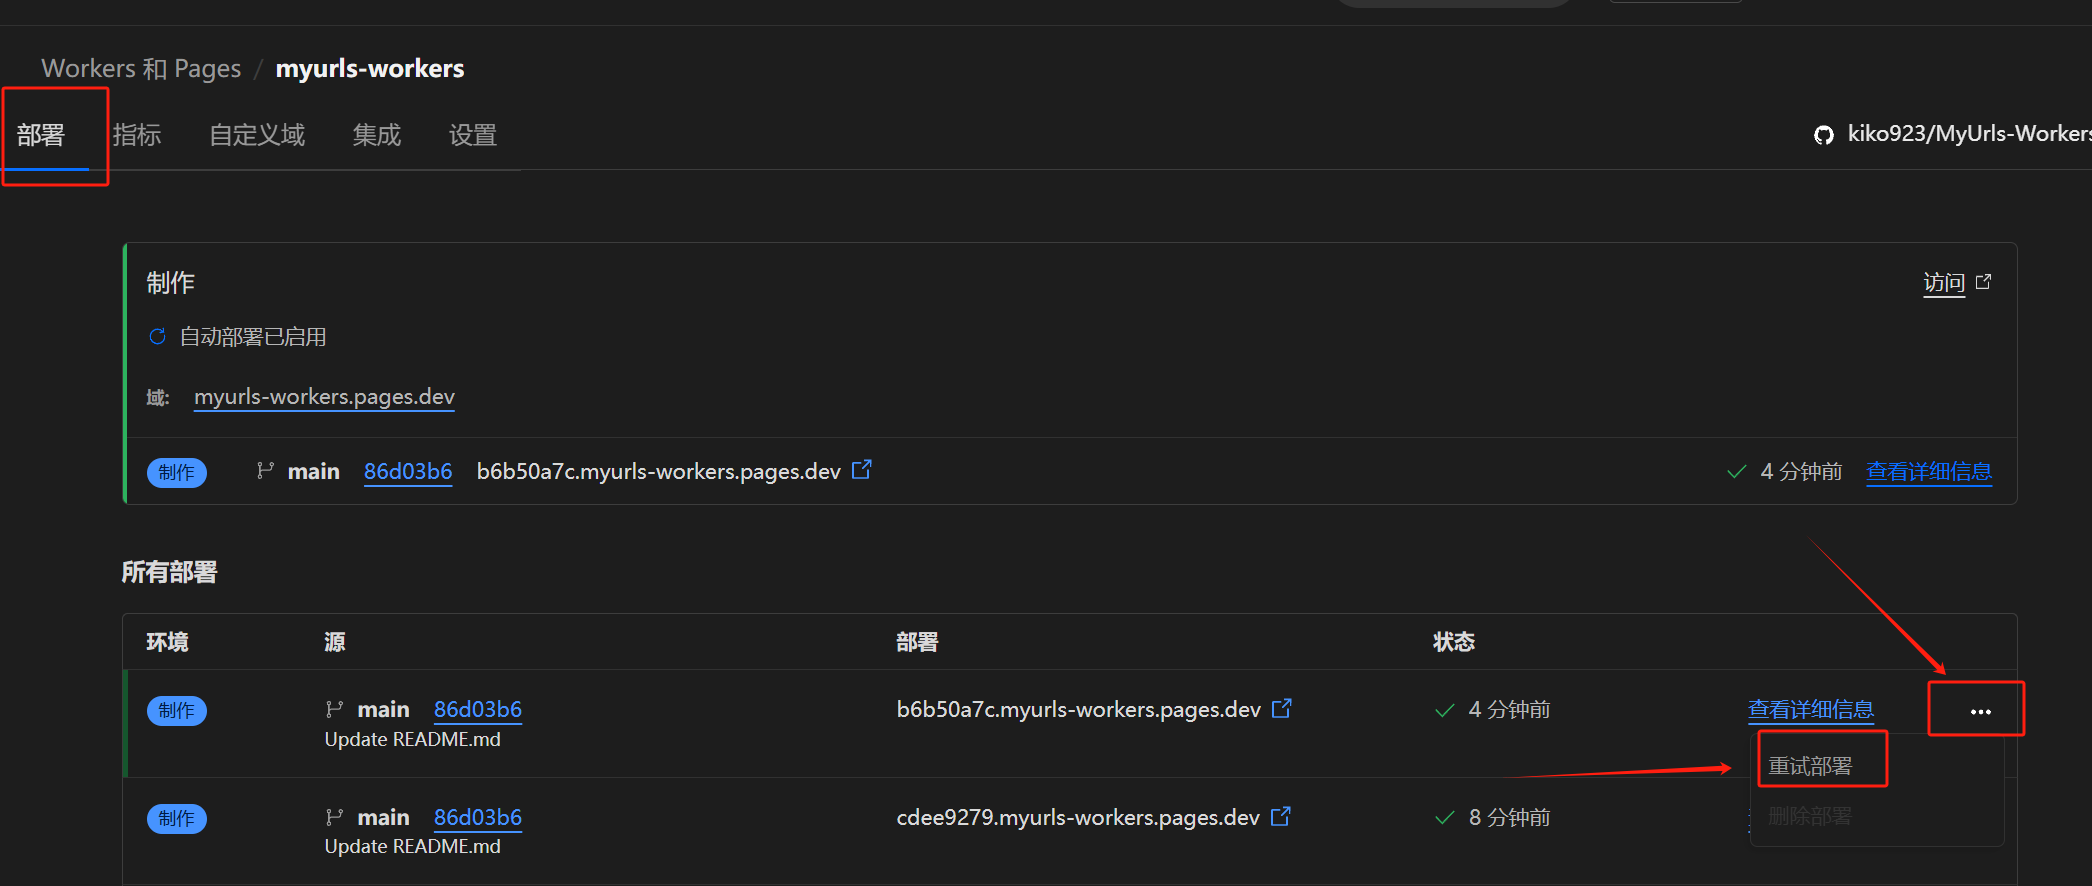Open external-link icon after production card deployment URL
Image resolution: width=2092 pixels, height=886 pixels.
(x=862, y=469)
